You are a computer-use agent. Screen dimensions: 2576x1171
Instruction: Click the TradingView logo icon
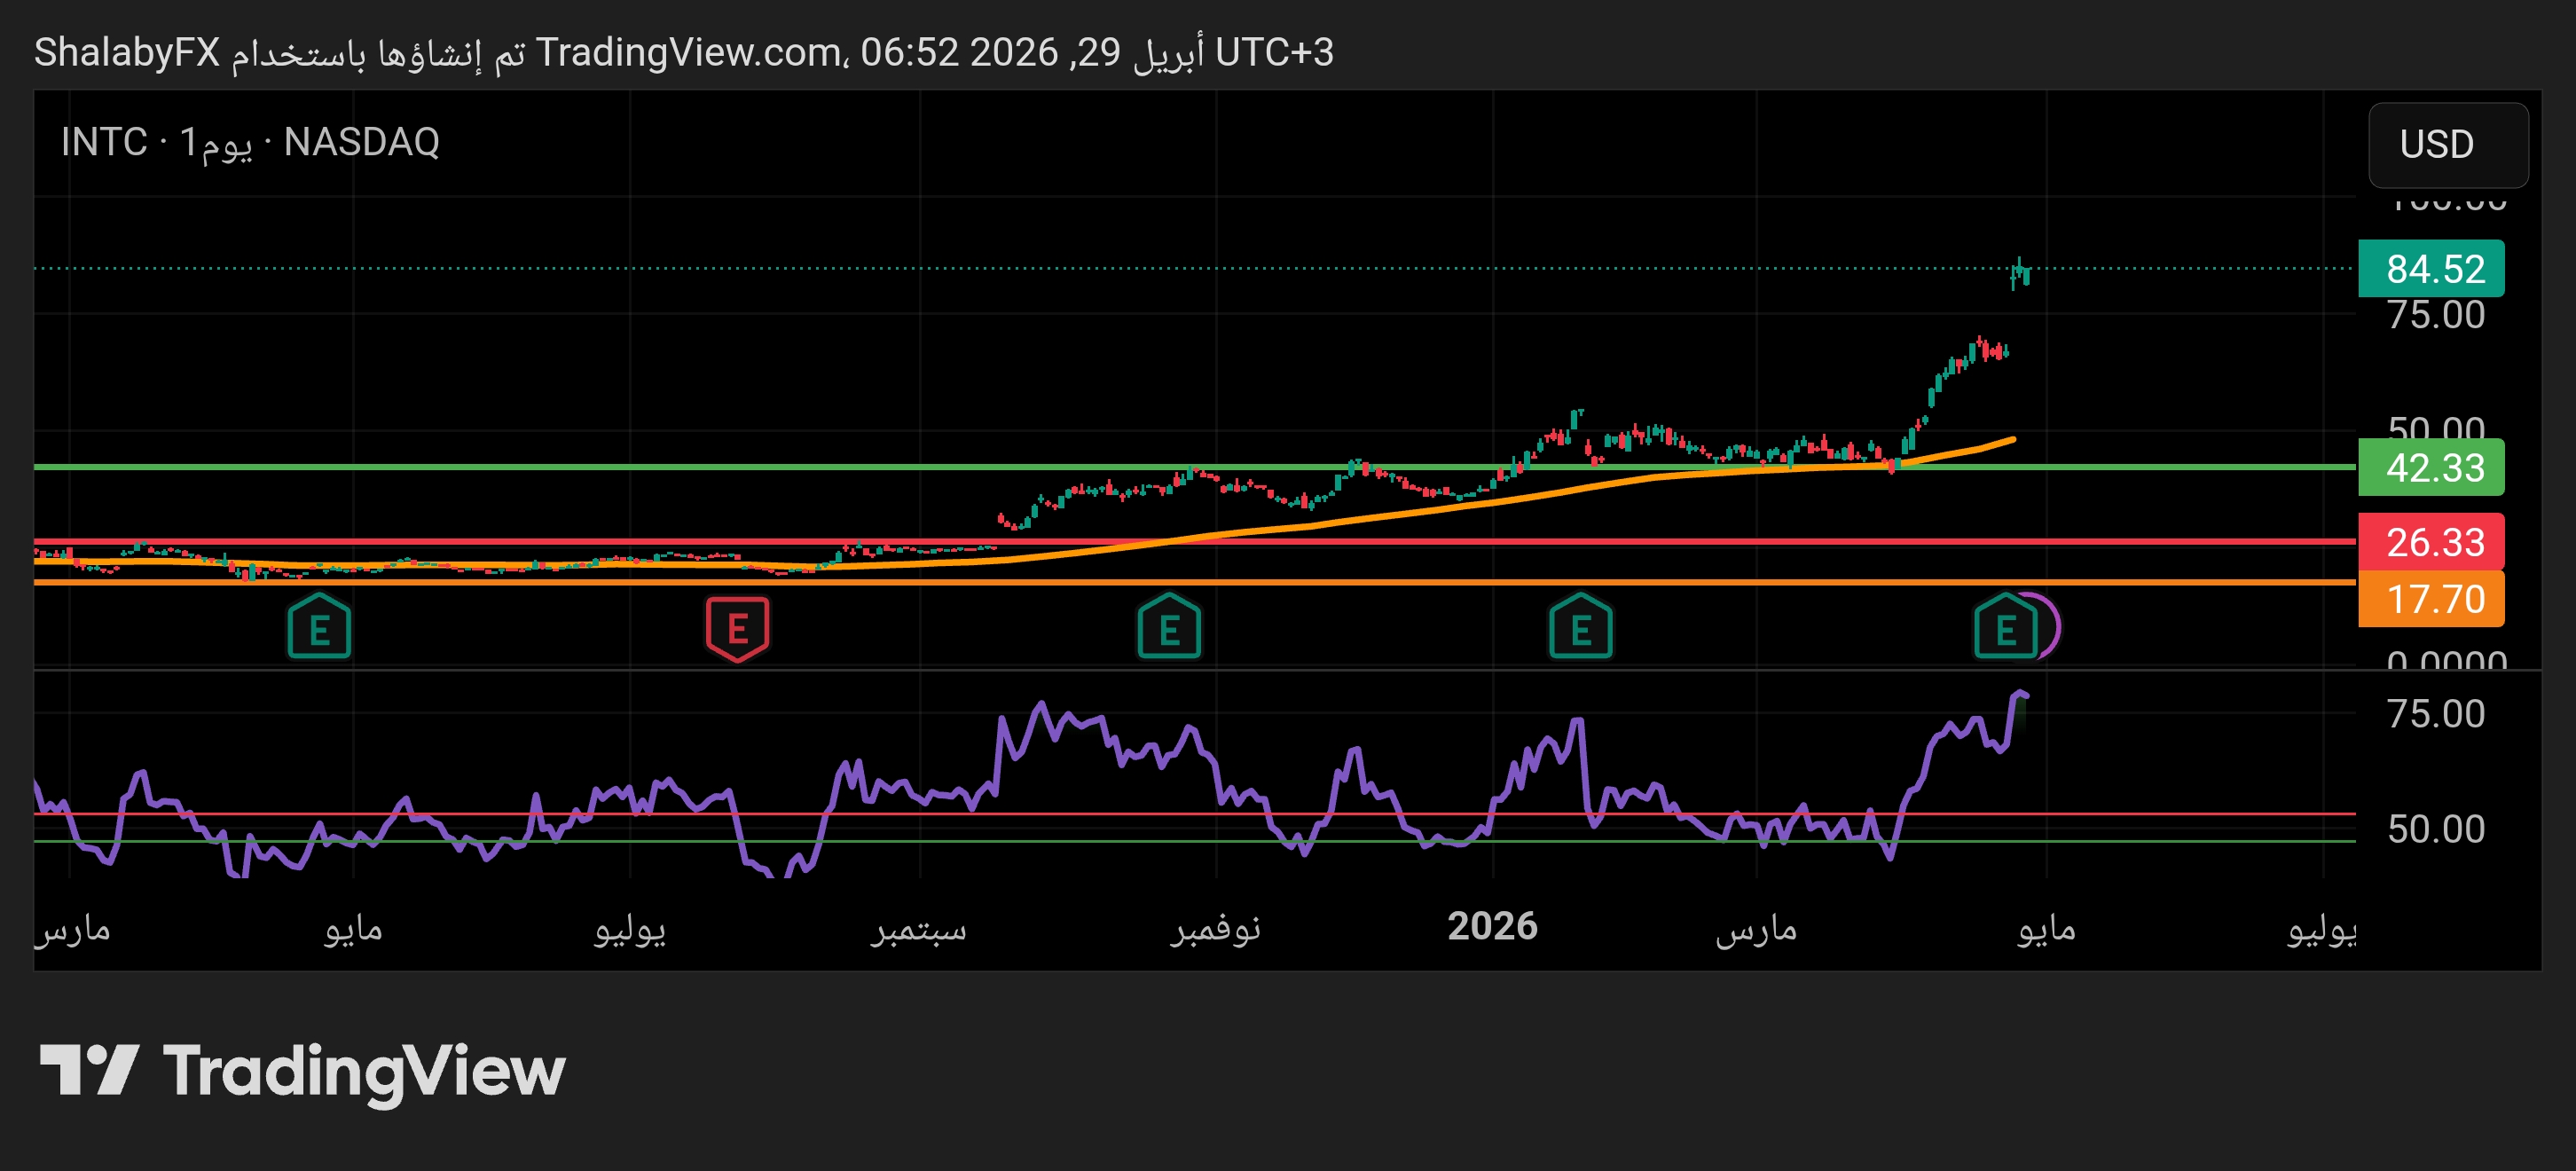coord(88,1070)
